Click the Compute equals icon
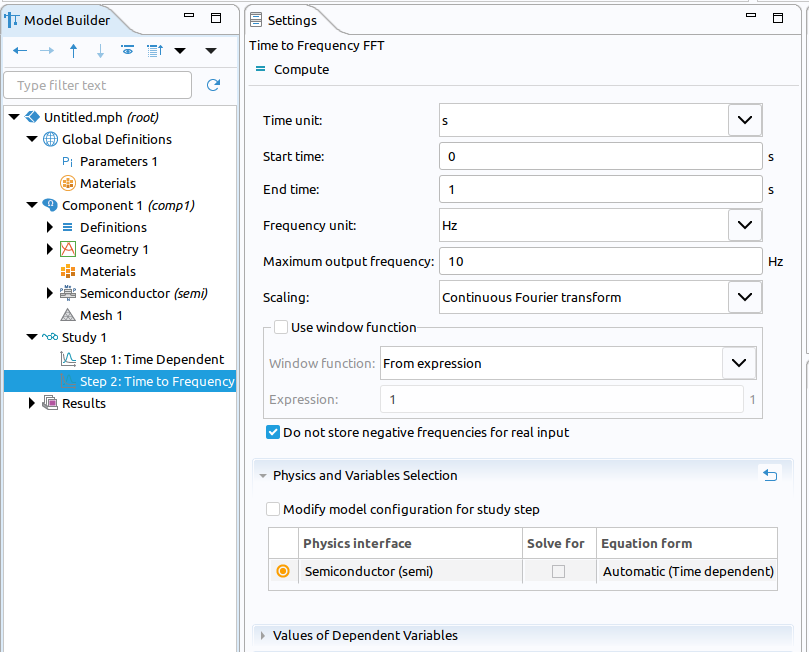 (261, 69)
